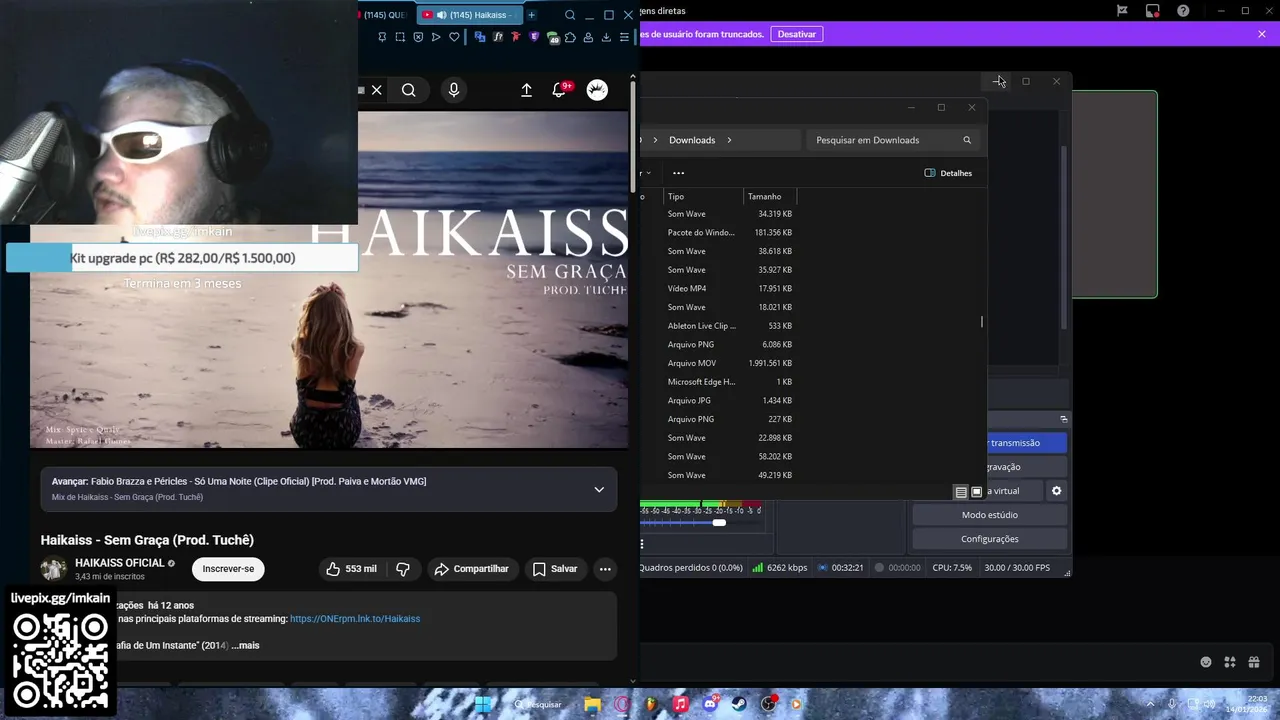The width and height of the screenshot is (1280, 720).
Task: Search tabs with browser magnifier icon
Action: pyautogui.click(x=570, y=15)
